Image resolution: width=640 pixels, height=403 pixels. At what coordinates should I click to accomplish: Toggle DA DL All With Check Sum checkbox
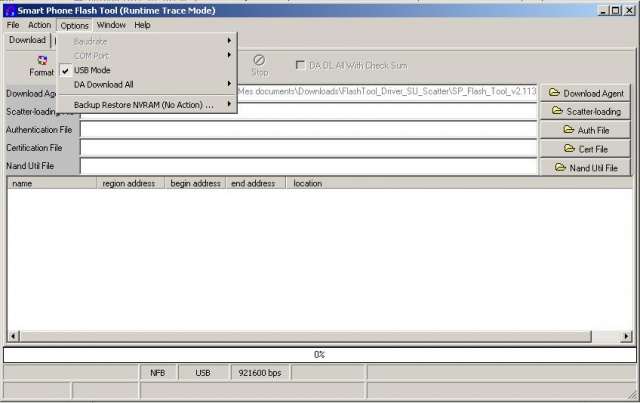(x=300, y=65)
